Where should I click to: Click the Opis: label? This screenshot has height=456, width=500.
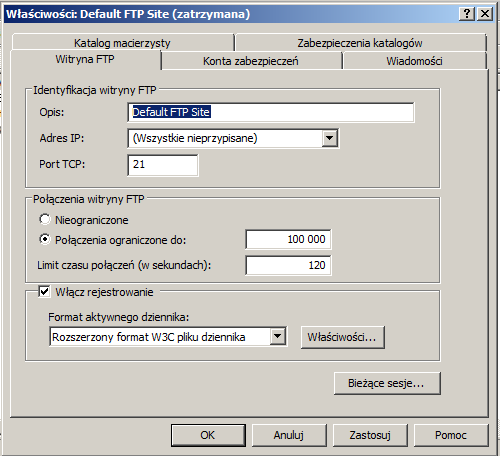click(x=52, y=112)
